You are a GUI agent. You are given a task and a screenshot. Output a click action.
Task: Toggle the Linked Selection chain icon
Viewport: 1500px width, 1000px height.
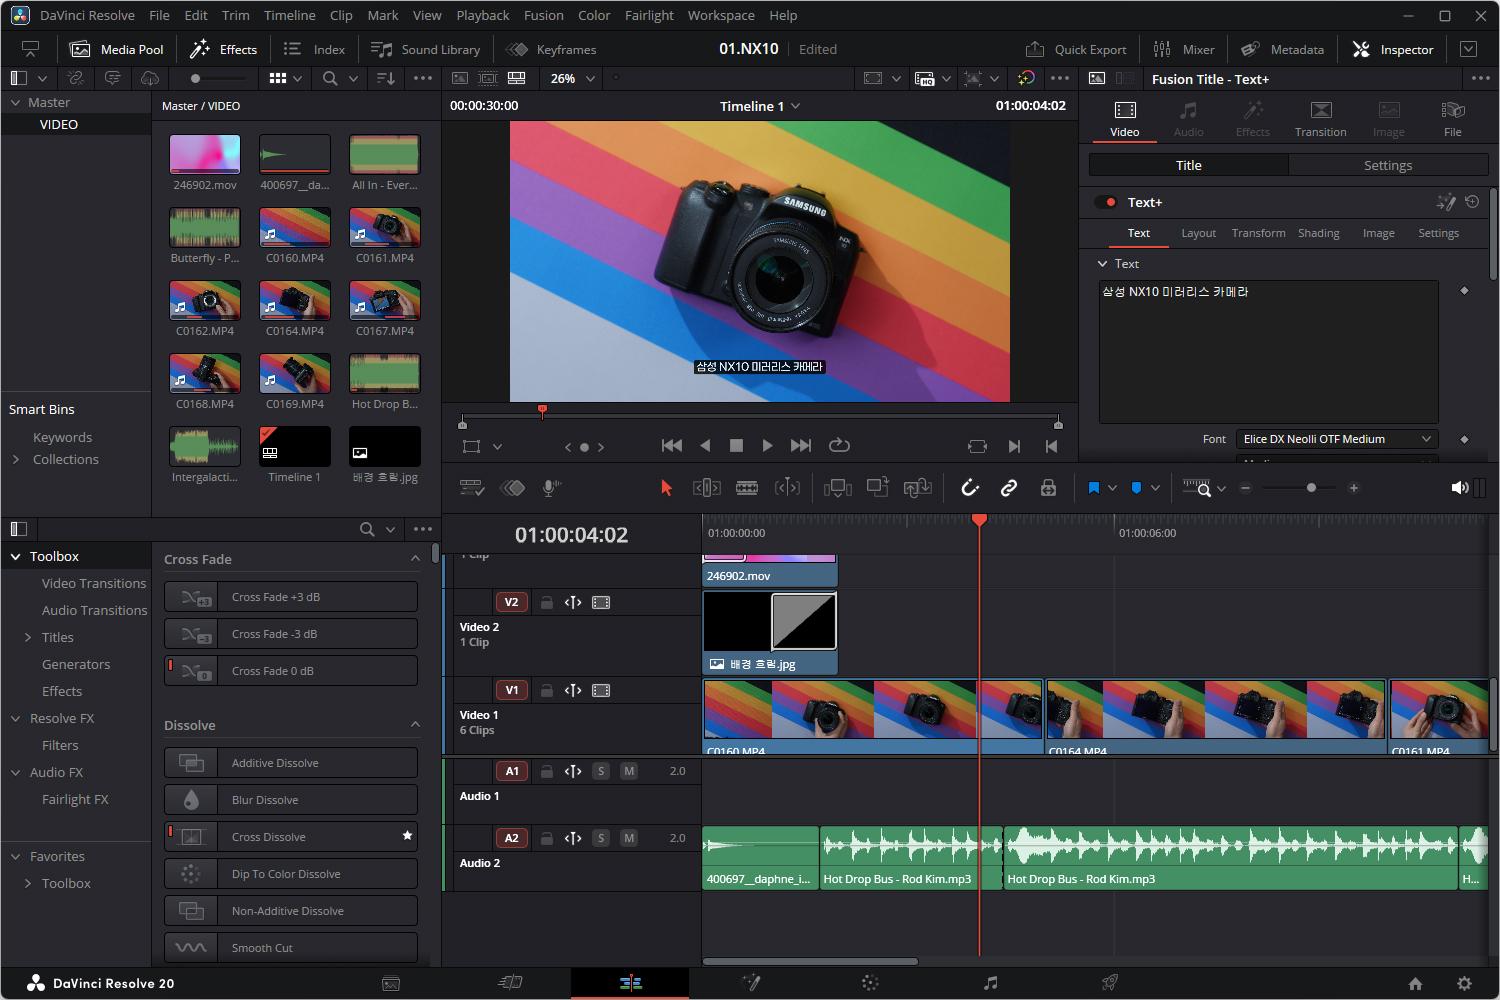click(1009, 488)
